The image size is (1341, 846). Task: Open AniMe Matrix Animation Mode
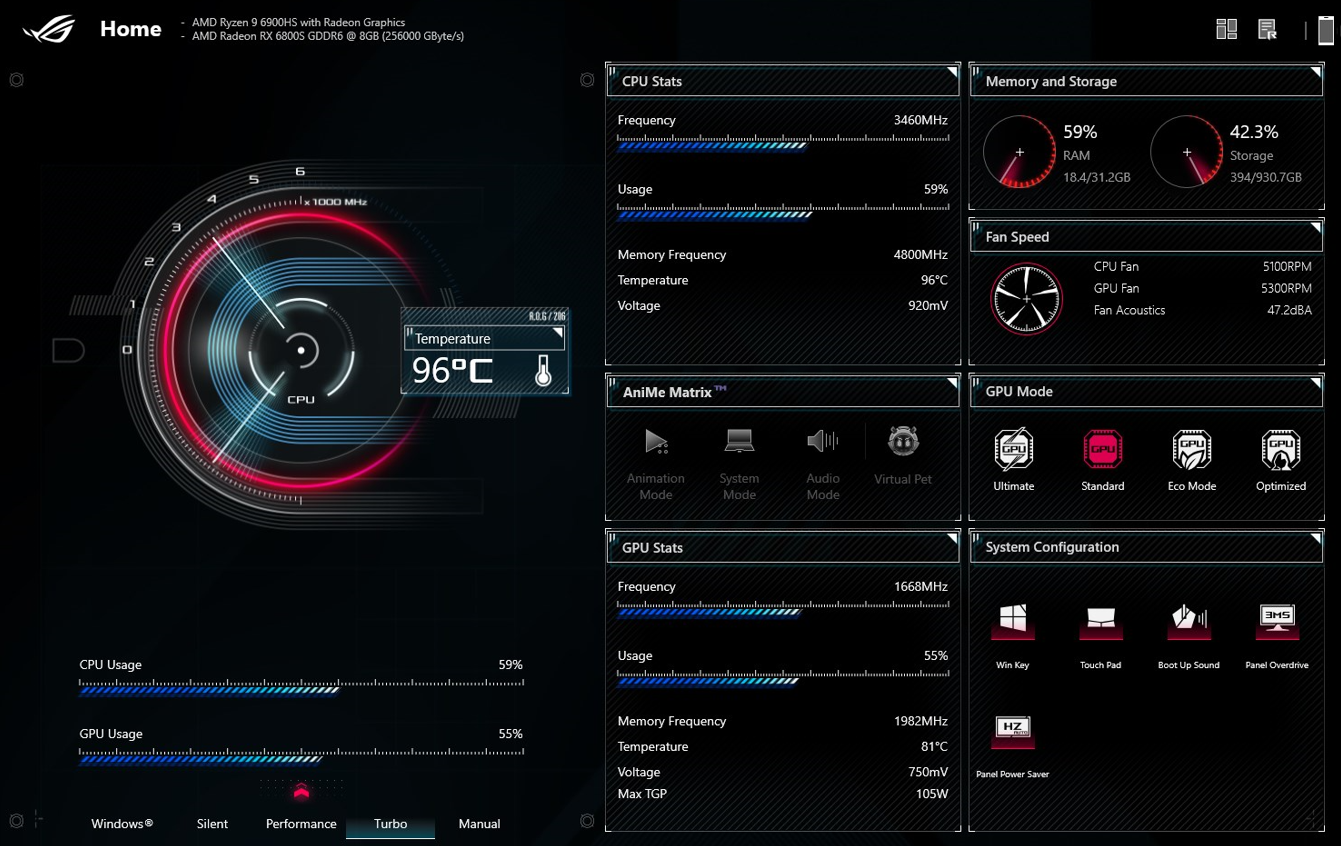(x=656, y=441)
